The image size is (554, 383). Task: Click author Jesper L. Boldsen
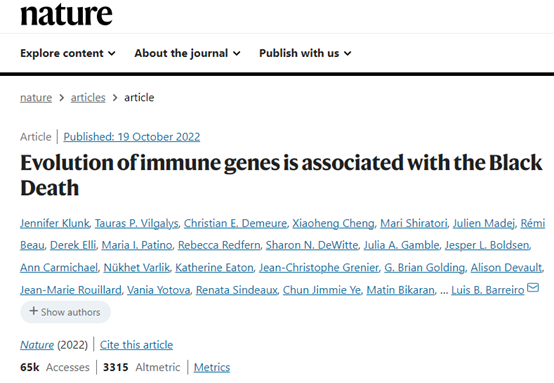tap(487, 245)
